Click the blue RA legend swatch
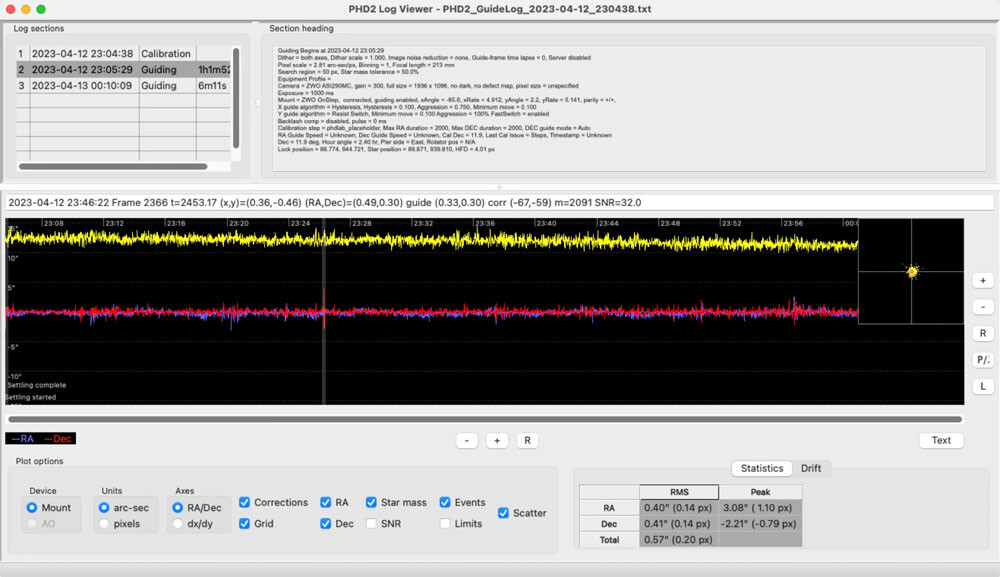This screenshot has height=577, width=1000. (x=23, y=438)
